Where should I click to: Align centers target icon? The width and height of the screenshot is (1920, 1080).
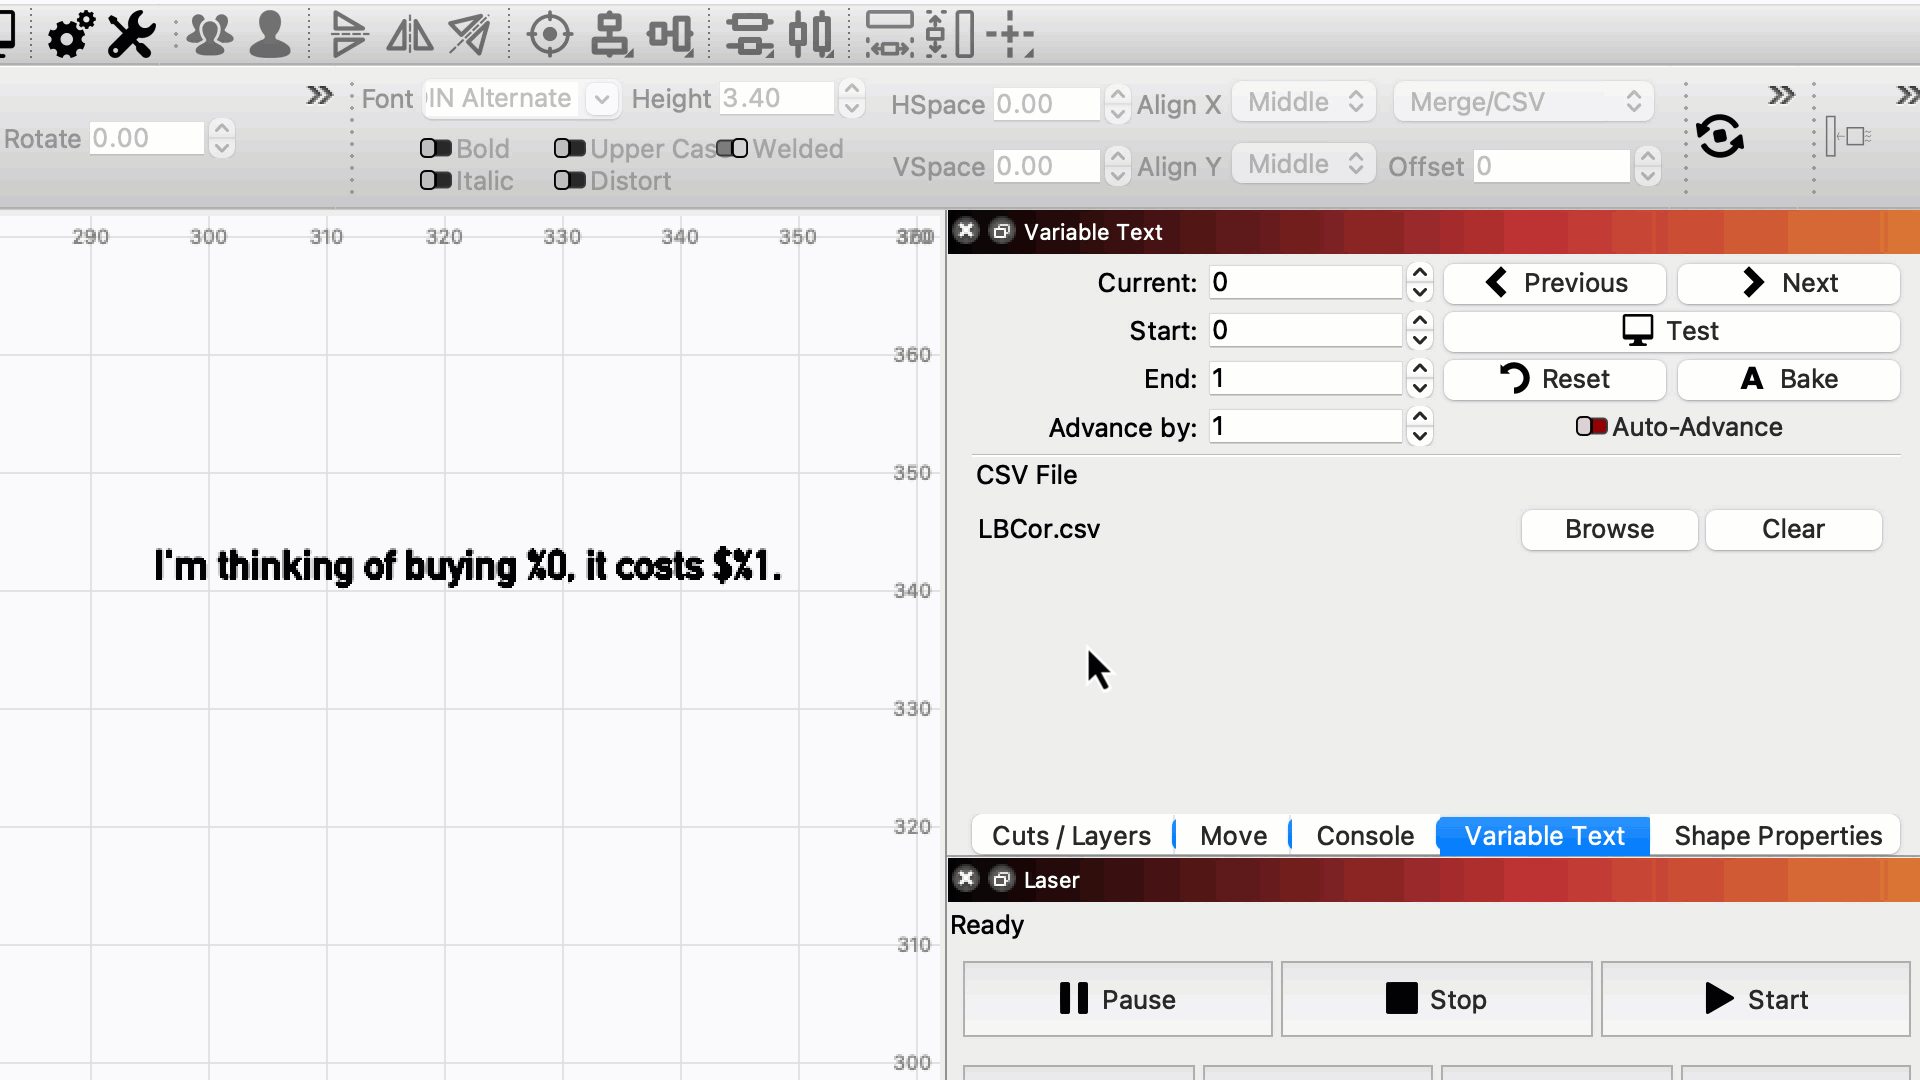pos(549,35)
